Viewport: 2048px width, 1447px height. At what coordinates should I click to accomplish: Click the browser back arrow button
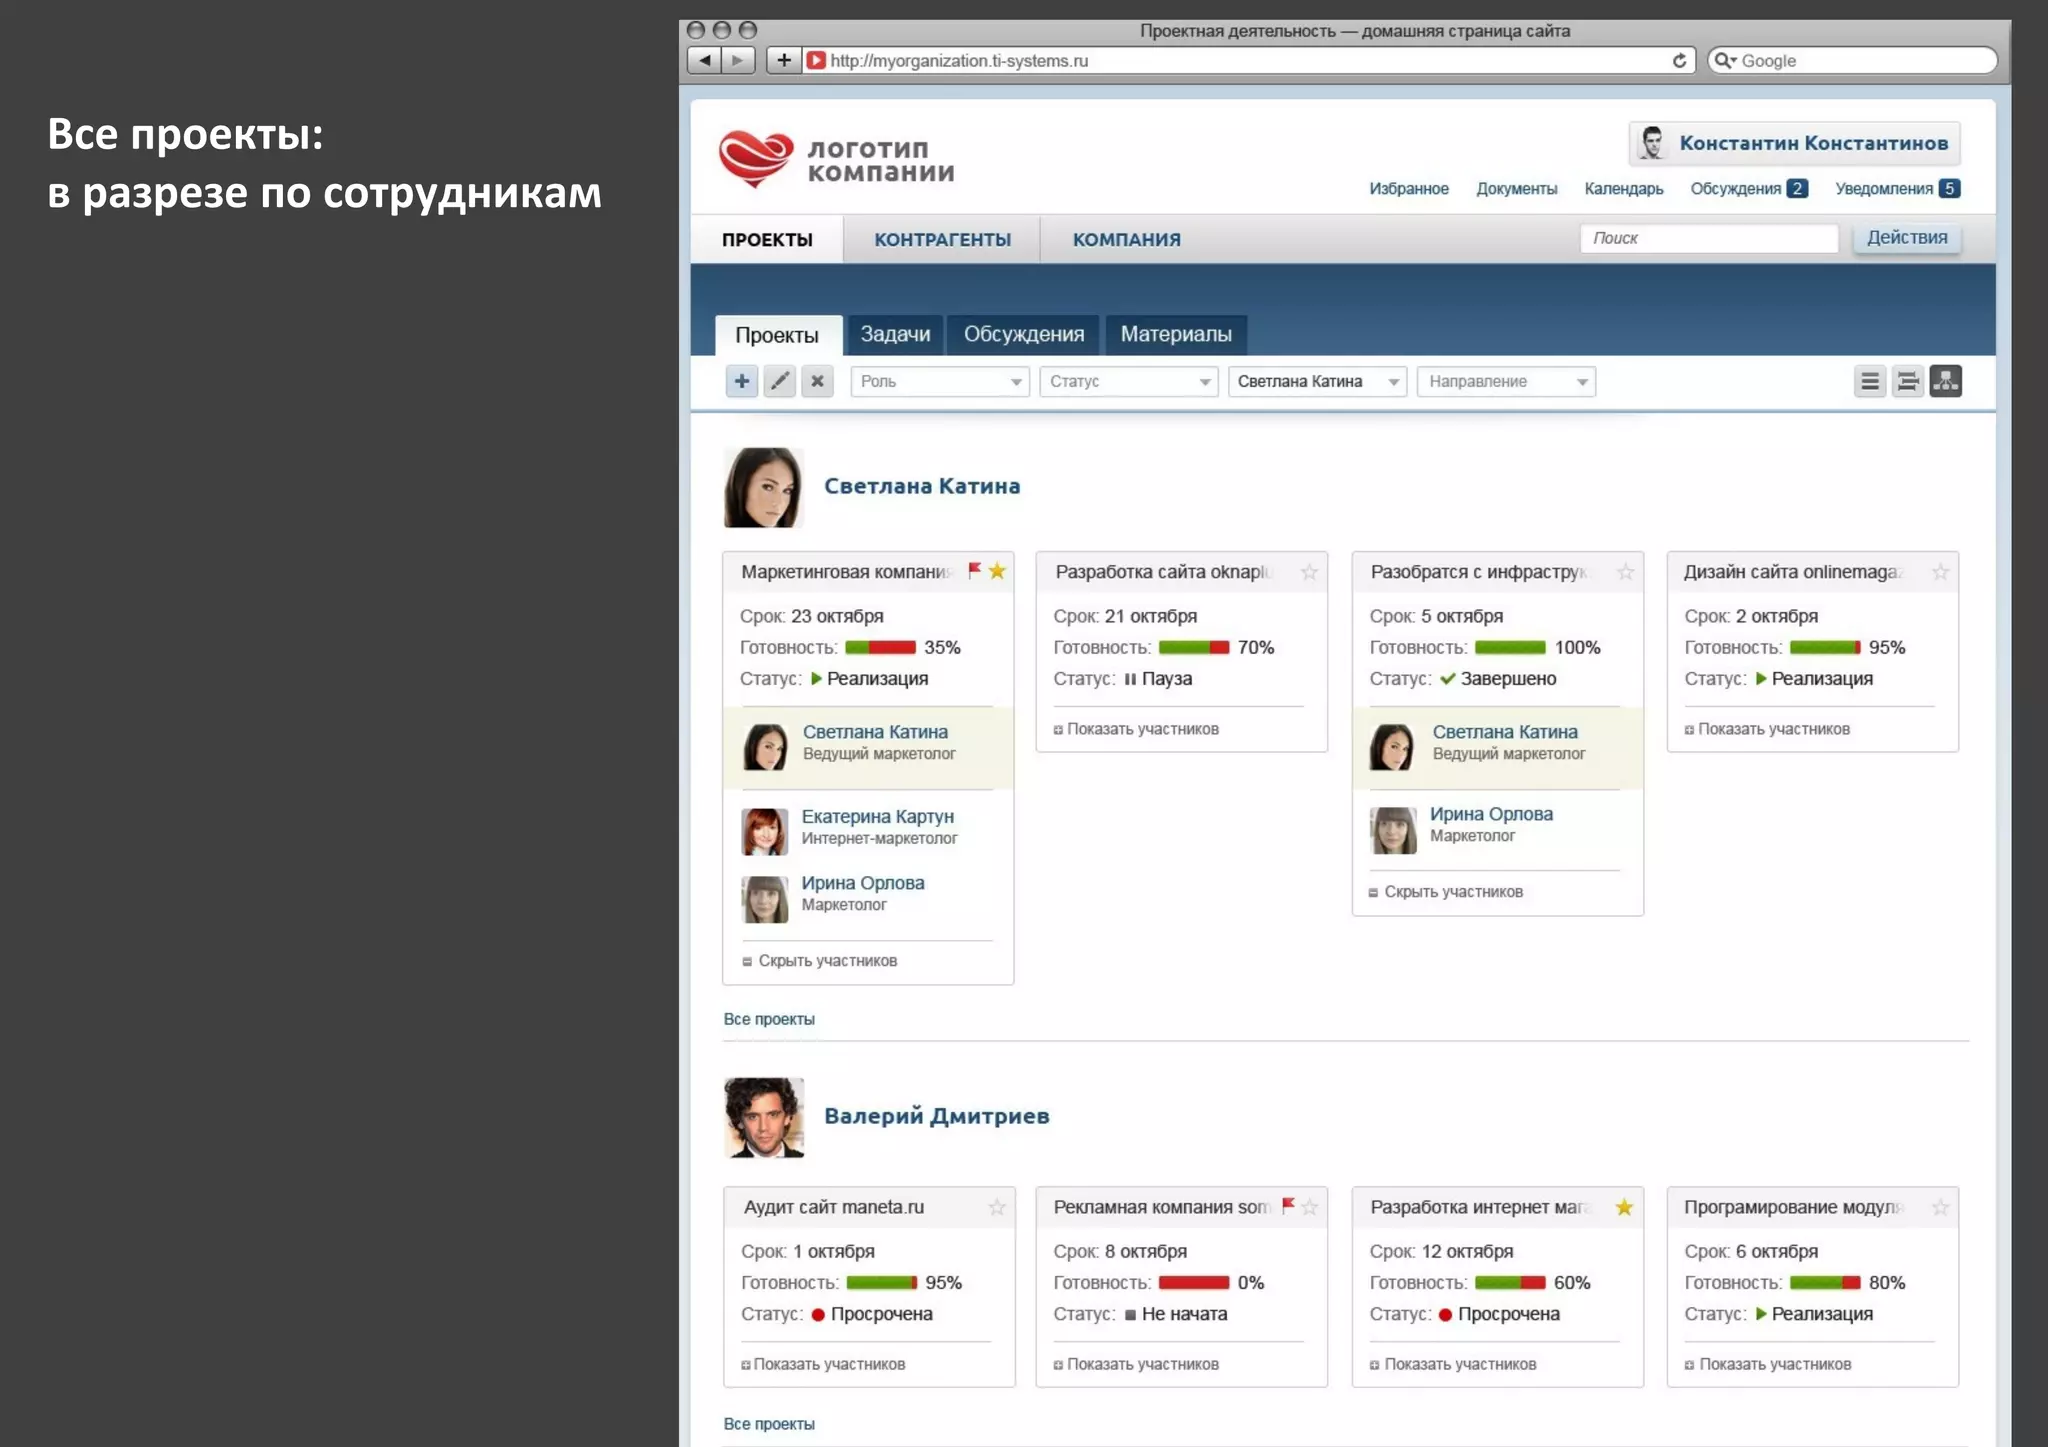pos(705,61)
